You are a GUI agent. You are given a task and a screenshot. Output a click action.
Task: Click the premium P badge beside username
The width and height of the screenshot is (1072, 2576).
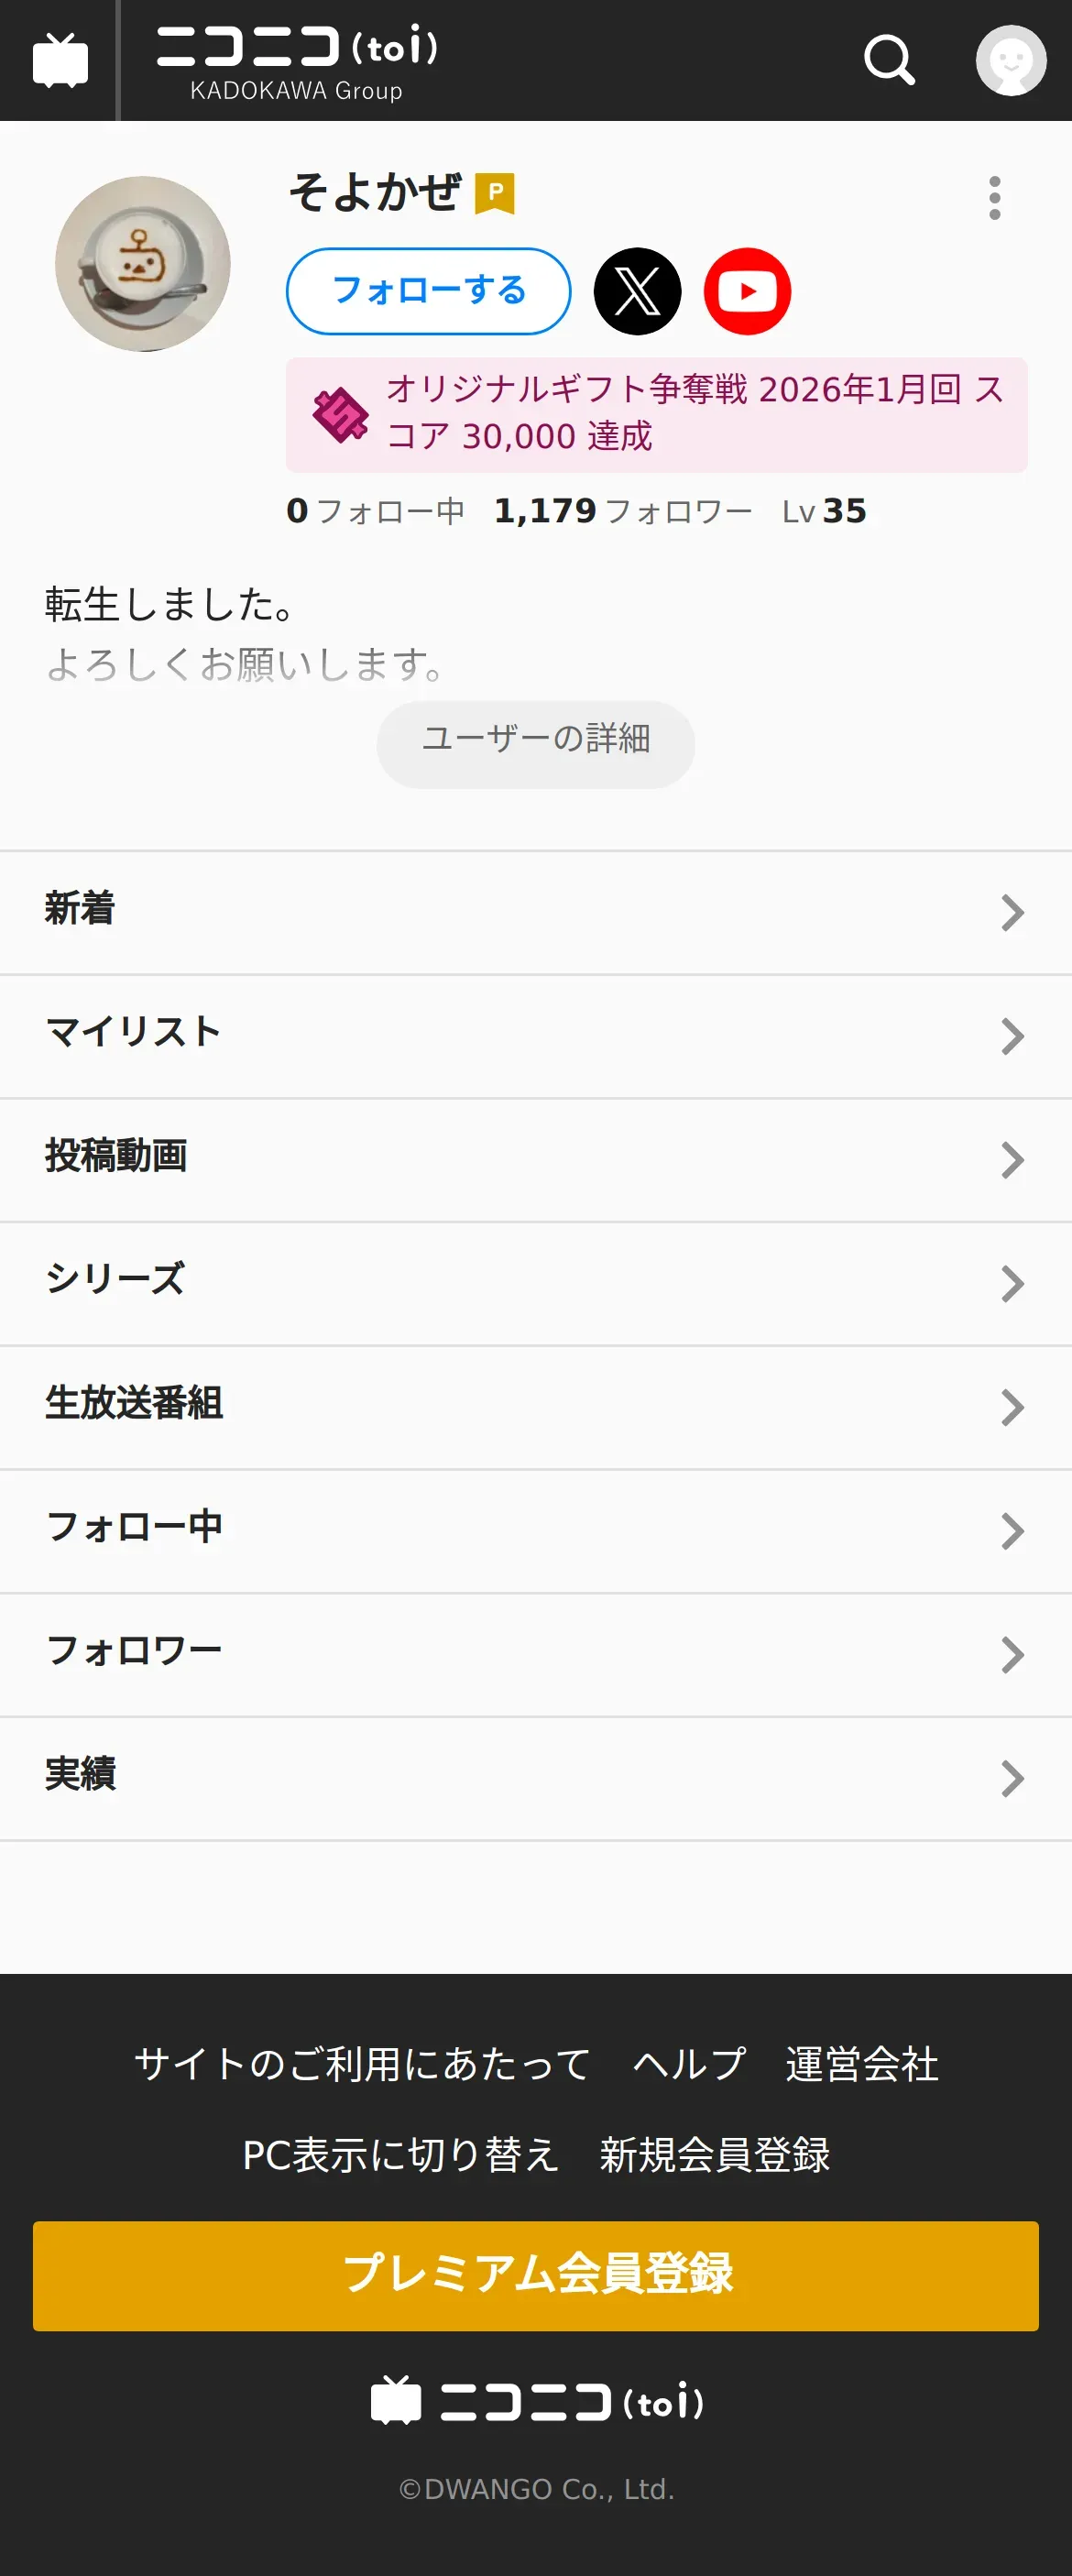coord(494,193)
